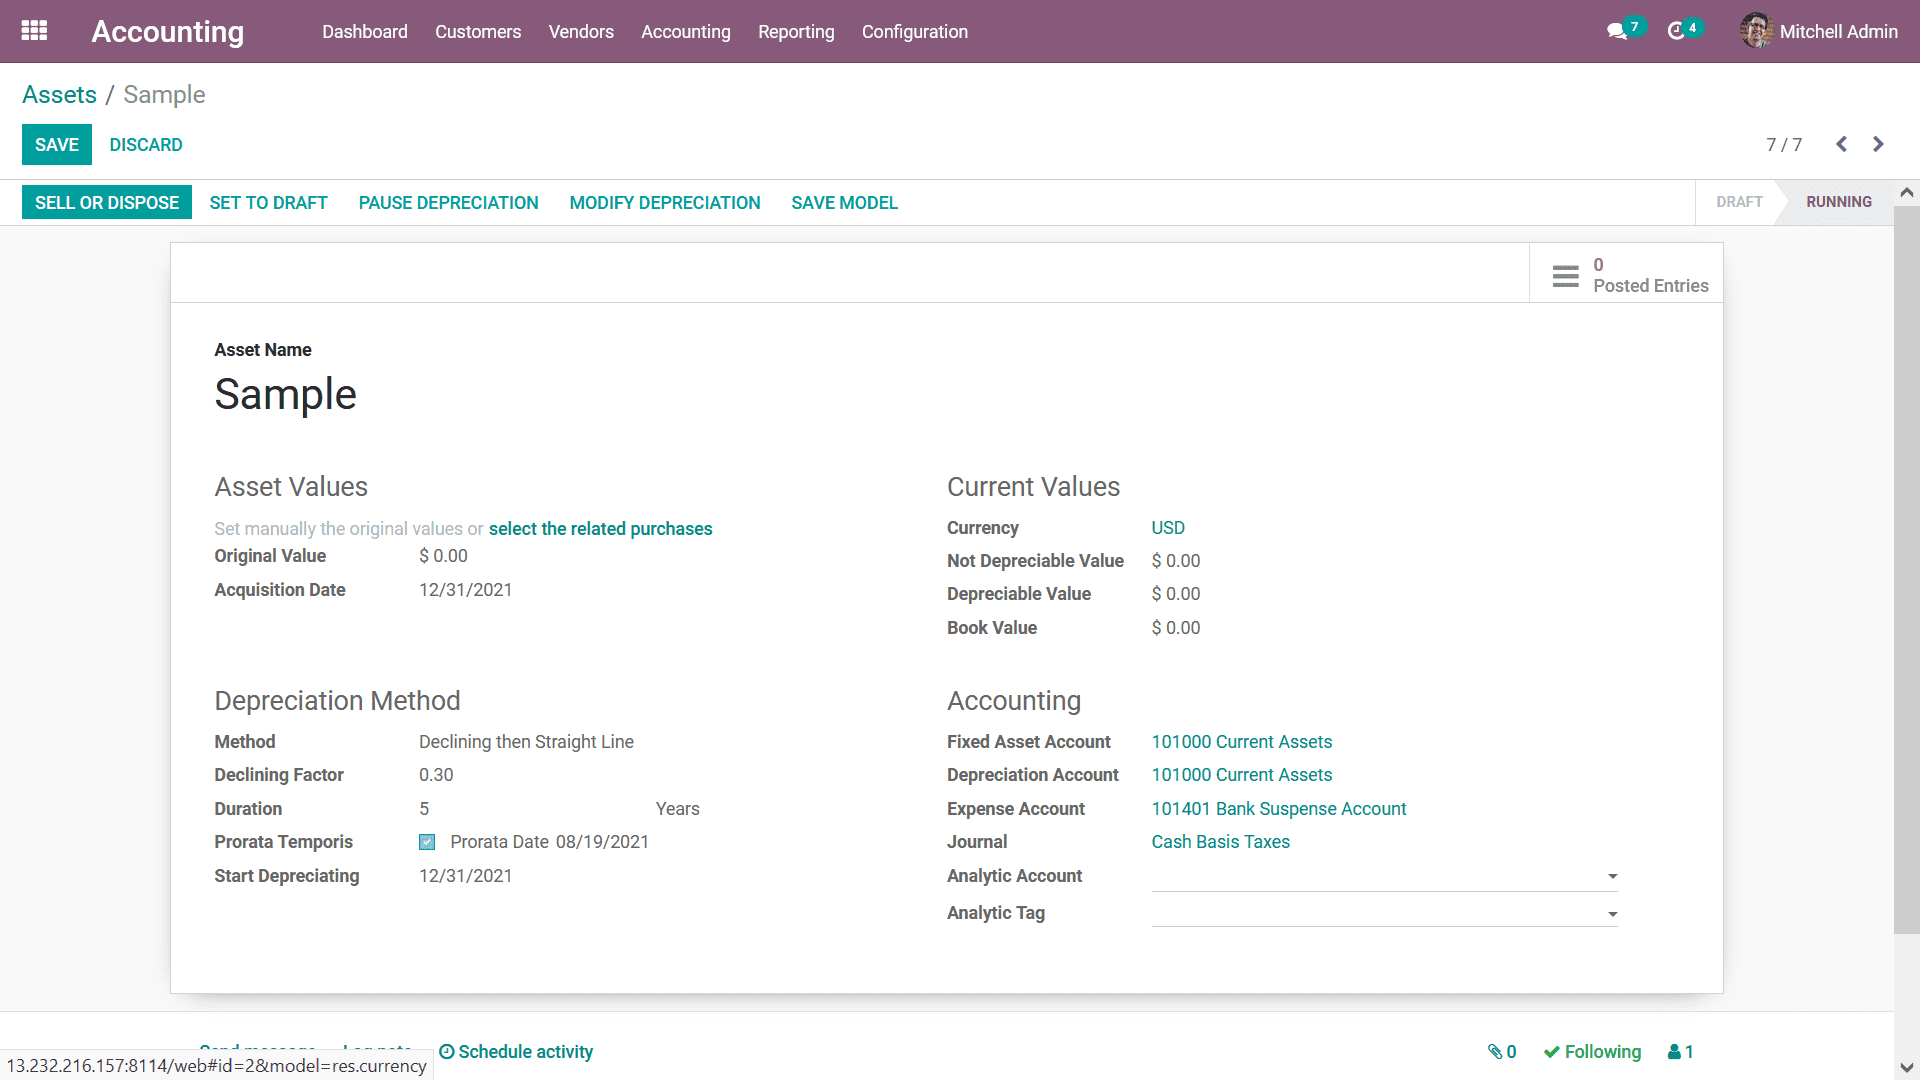Open the apps grid menu
The image size is (1920, 1080).
click(34, 31)
